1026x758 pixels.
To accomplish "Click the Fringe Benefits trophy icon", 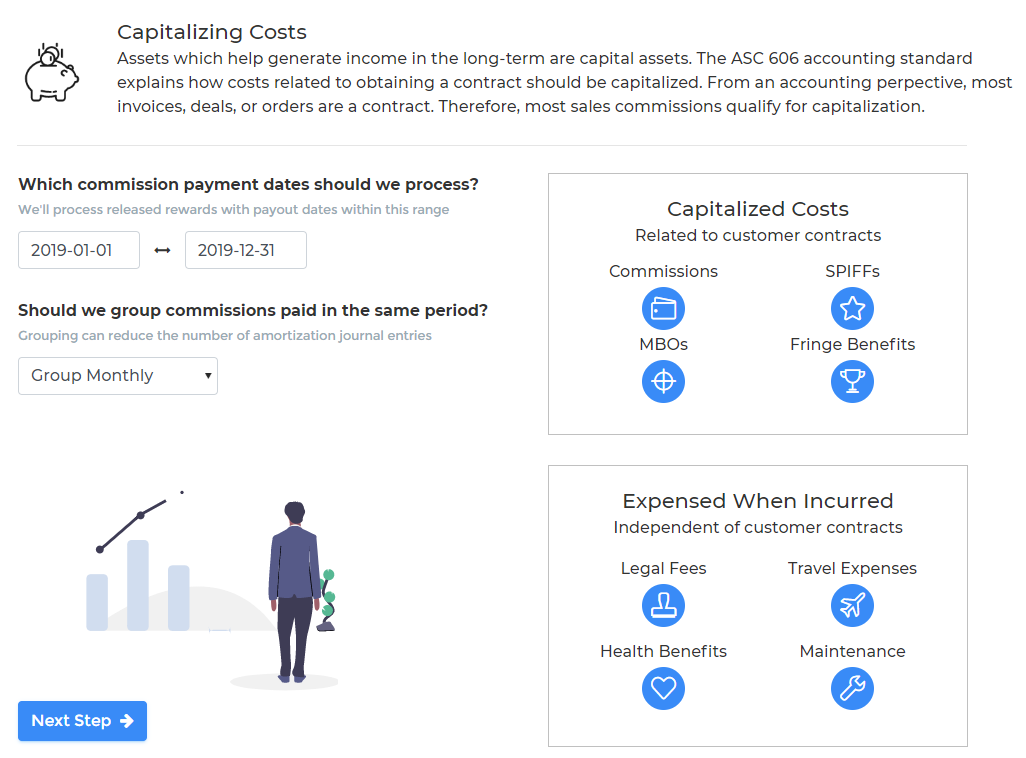I will coord(852,381).
